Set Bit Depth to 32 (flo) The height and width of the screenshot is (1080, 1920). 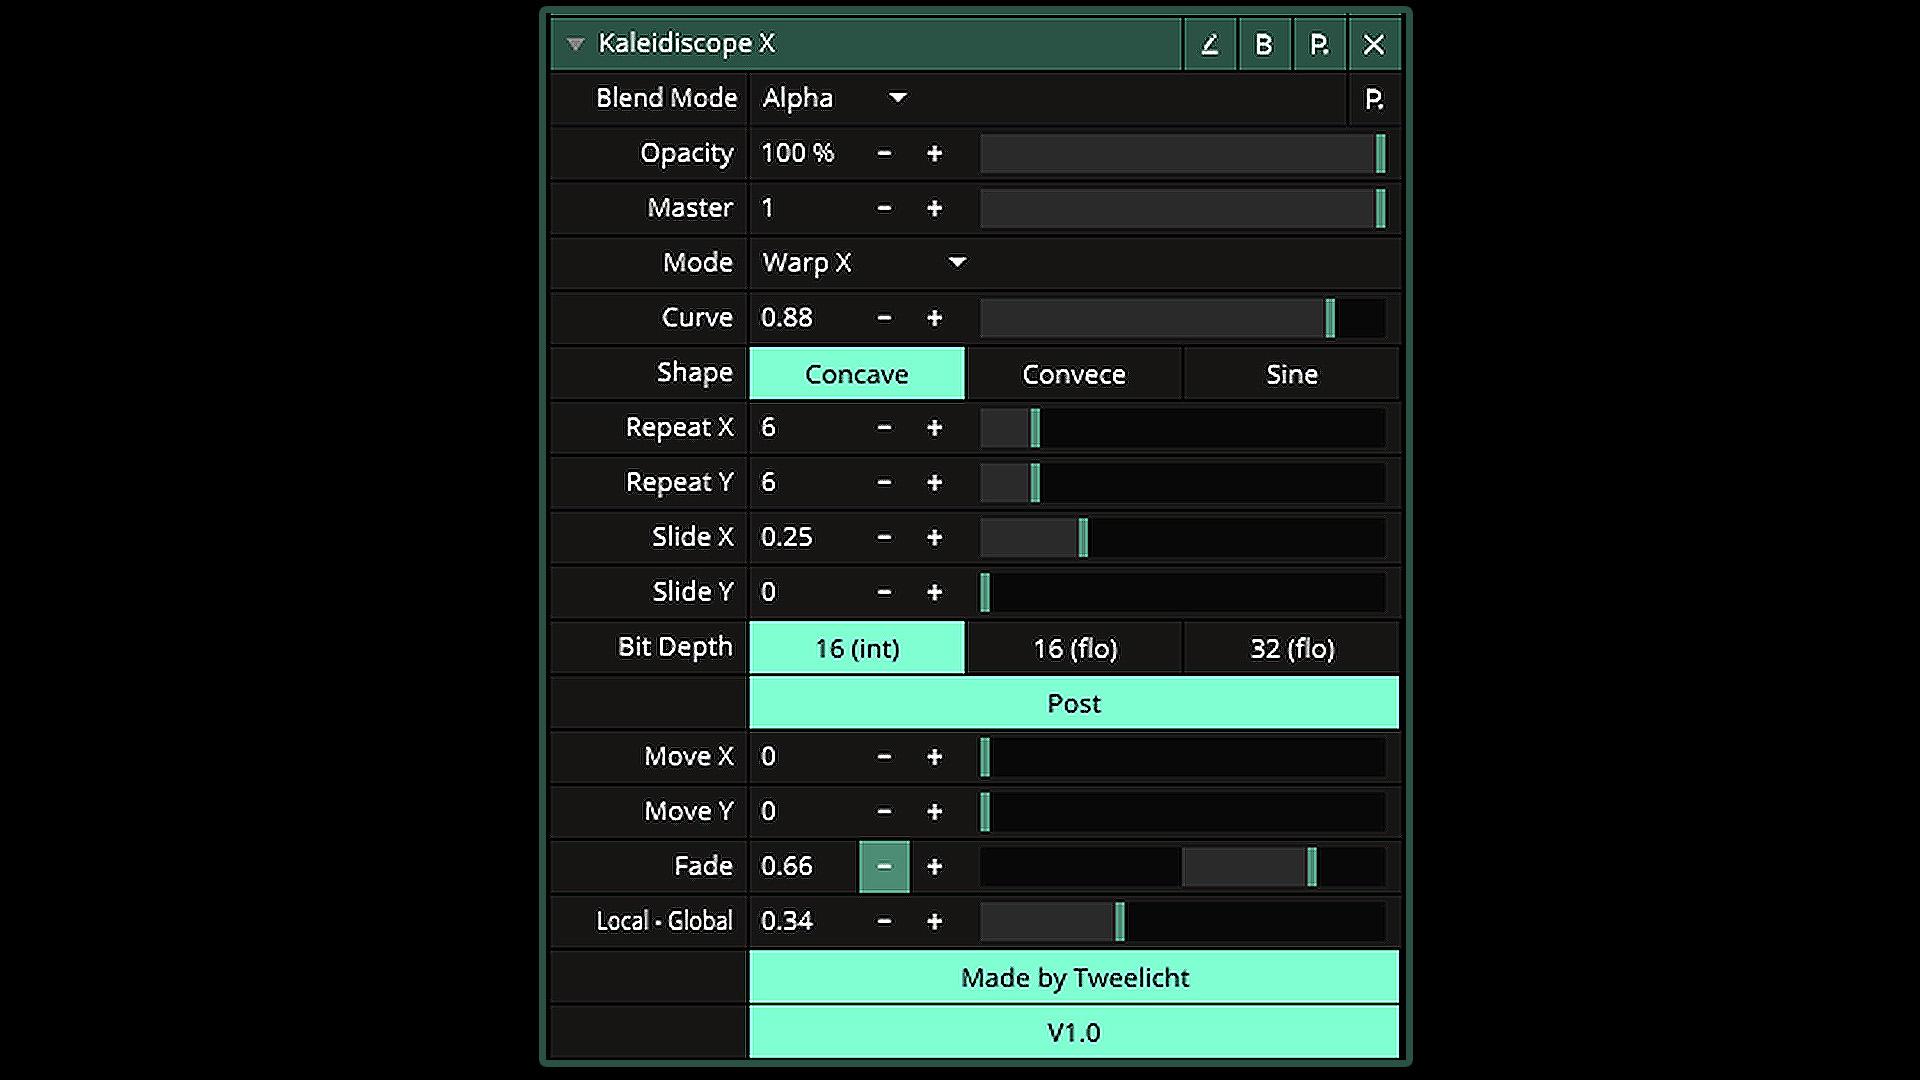[1291, 648]
